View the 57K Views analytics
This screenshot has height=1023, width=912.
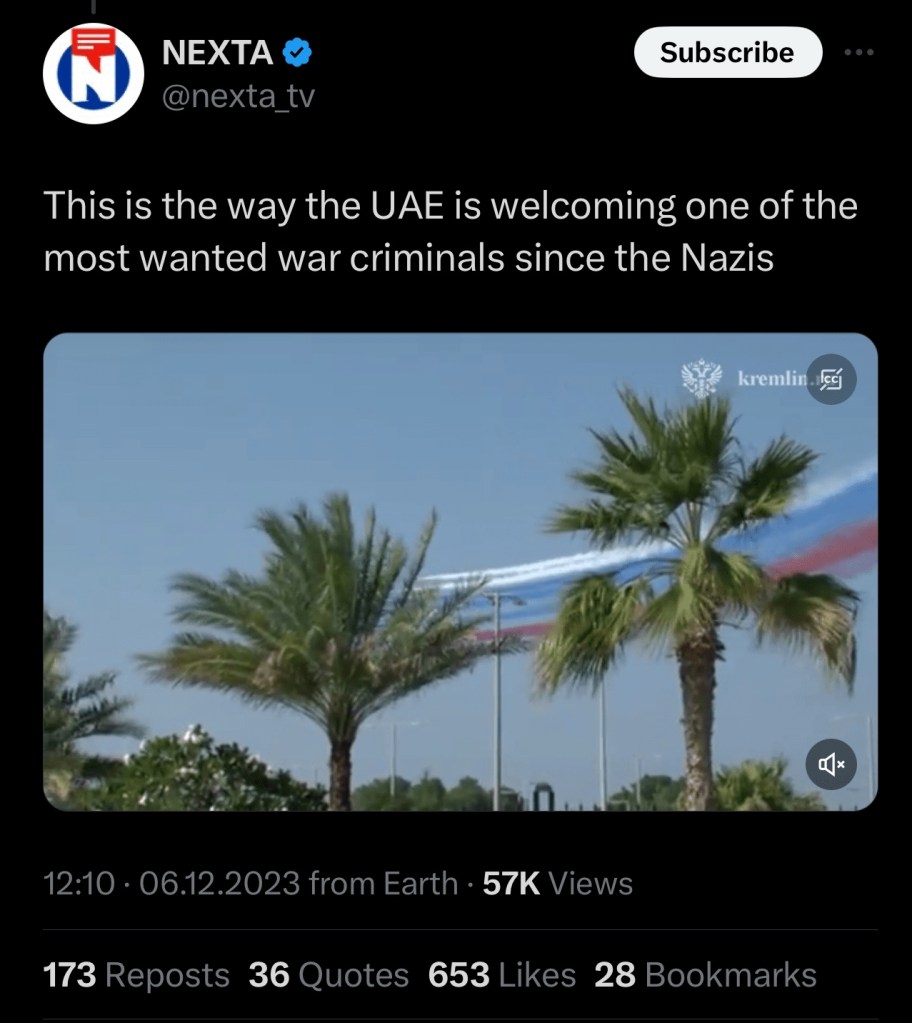557,884
